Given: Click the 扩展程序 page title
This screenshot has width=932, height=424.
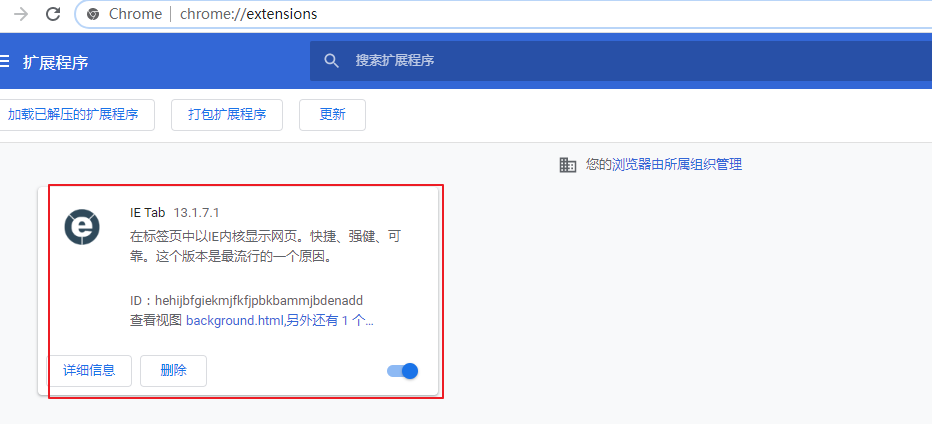Looking at the screenshot, I should 55,62.
